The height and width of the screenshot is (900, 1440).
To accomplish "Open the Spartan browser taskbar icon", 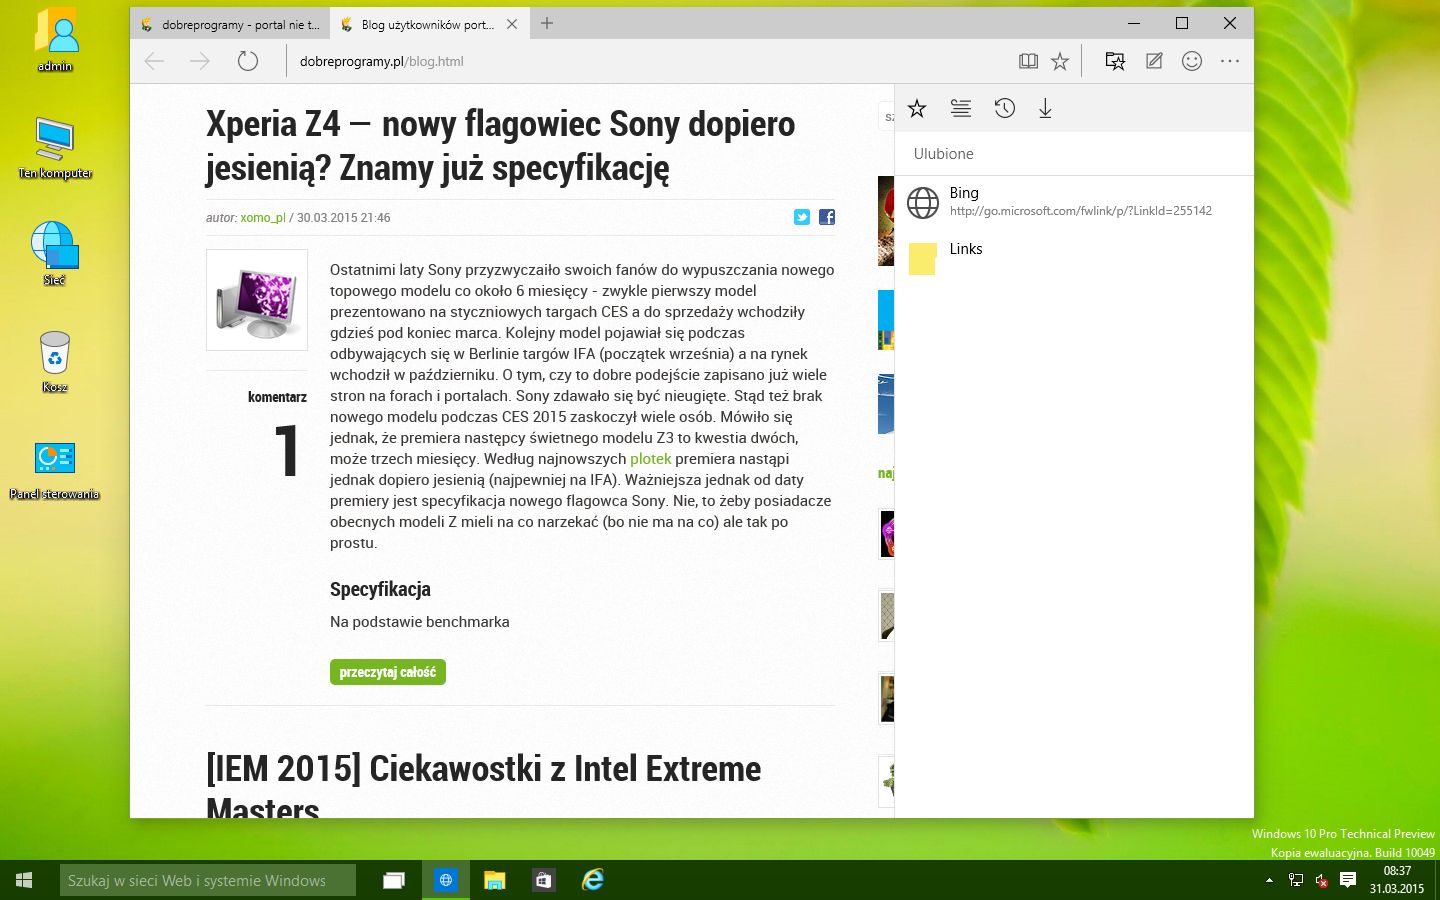I will click(446, 880).
